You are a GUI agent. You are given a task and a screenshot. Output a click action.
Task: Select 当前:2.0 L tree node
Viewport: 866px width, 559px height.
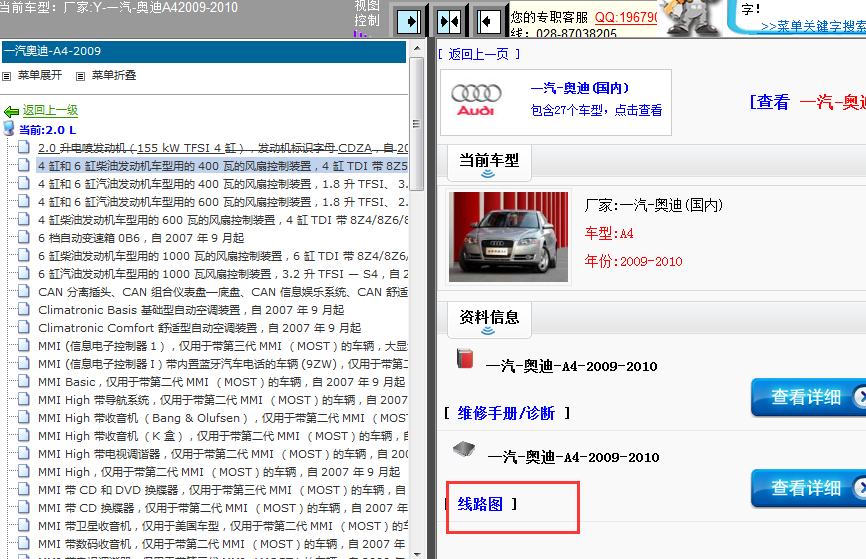(47, 130)
